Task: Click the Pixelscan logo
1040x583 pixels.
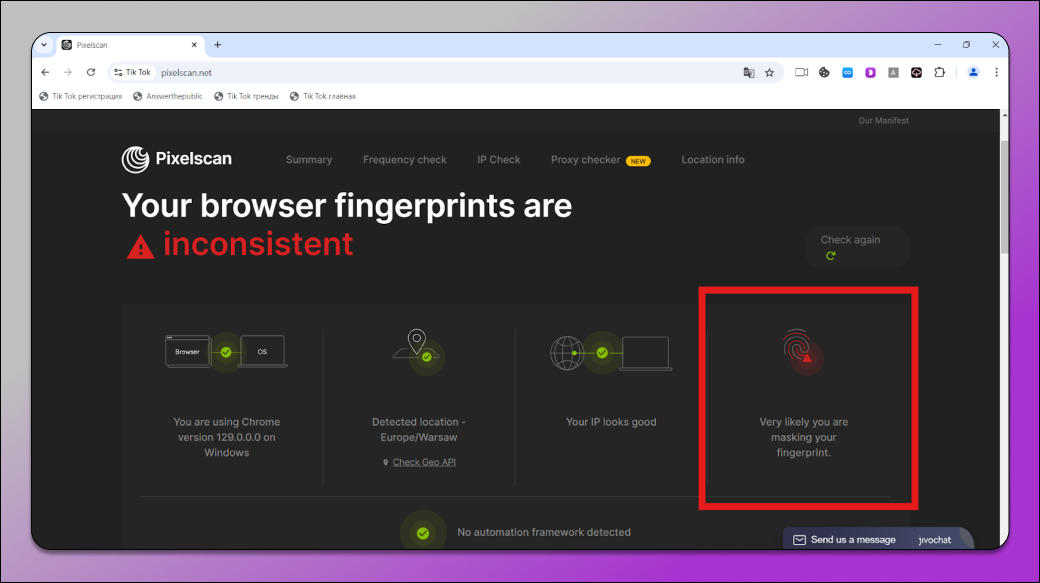Action: pyautogui.click(x=177, y=160)
